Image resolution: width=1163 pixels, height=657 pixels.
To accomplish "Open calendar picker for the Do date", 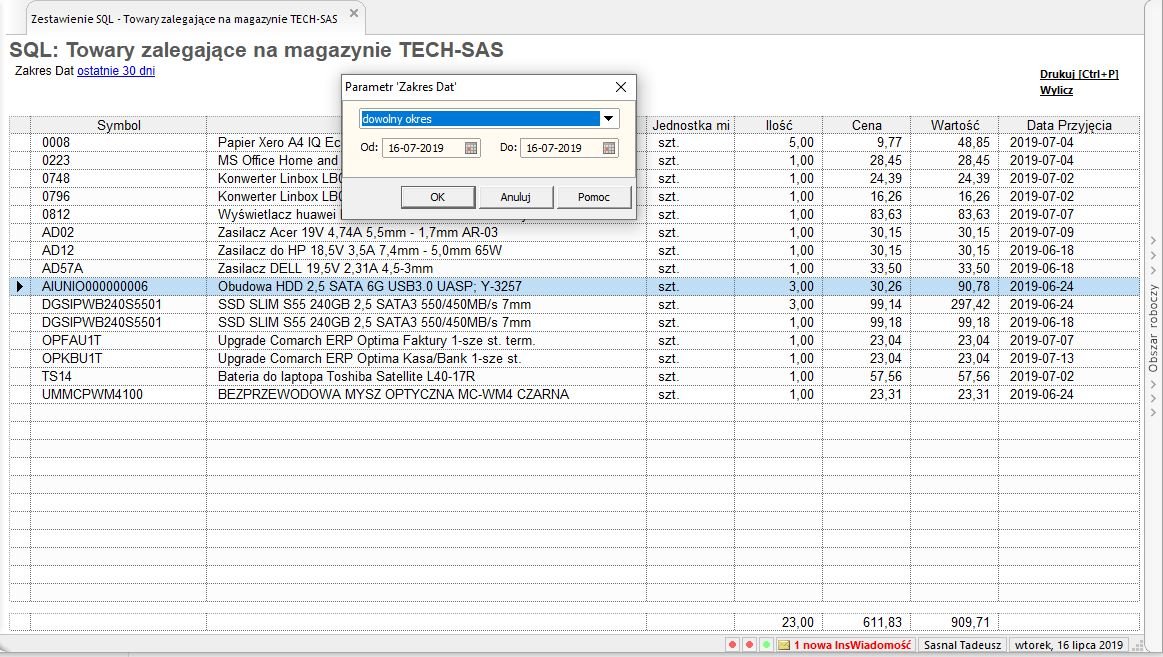I will click(x=609, y=148).
